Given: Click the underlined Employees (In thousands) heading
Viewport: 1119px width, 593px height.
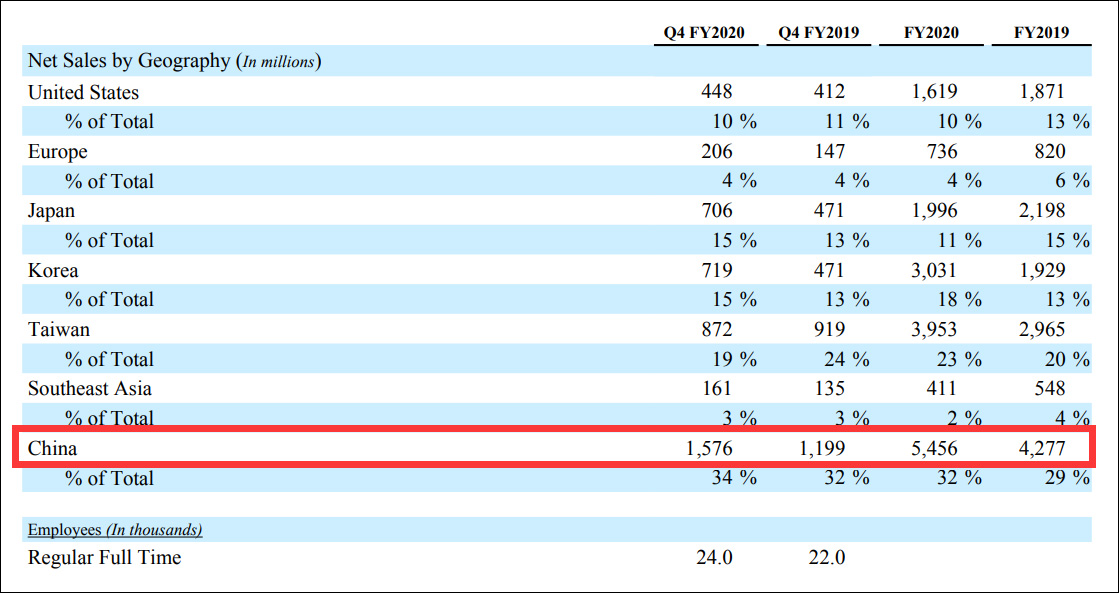Looking at the screenshot, I should pos(115,529).
